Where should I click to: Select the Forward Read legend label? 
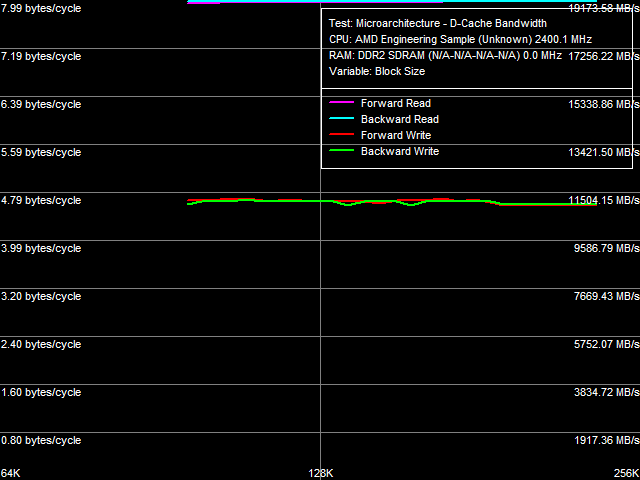[396, 103]
